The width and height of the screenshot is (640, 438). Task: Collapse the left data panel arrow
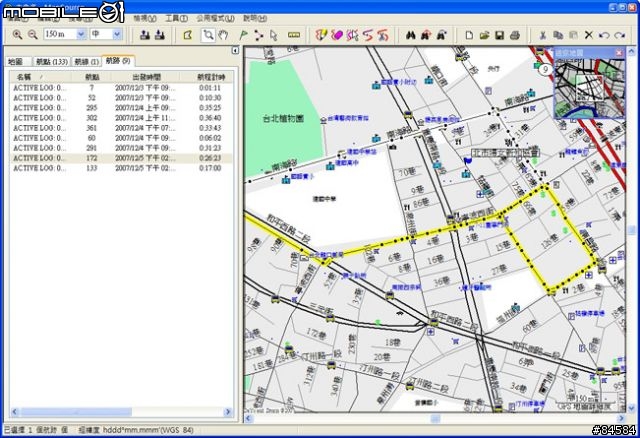click(x=235, y=50)
